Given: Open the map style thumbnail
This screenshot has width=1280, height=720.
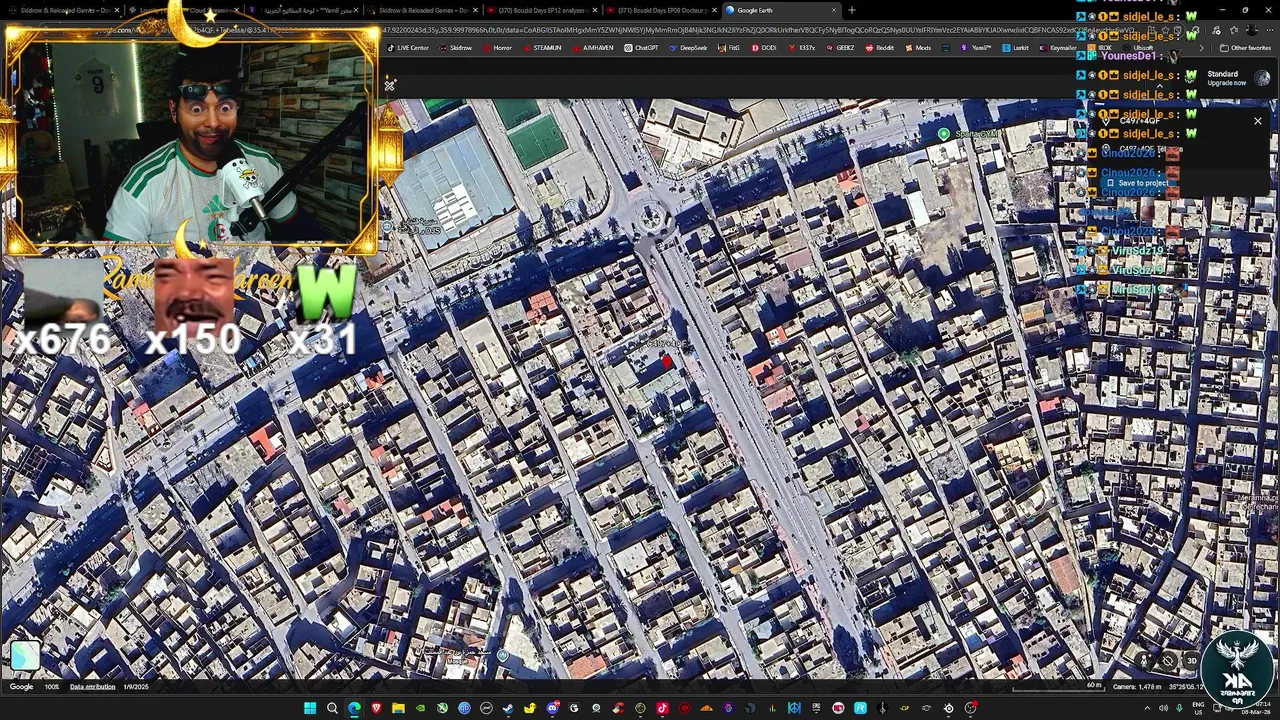Looking at the screenshot, I should click(25, 655).
